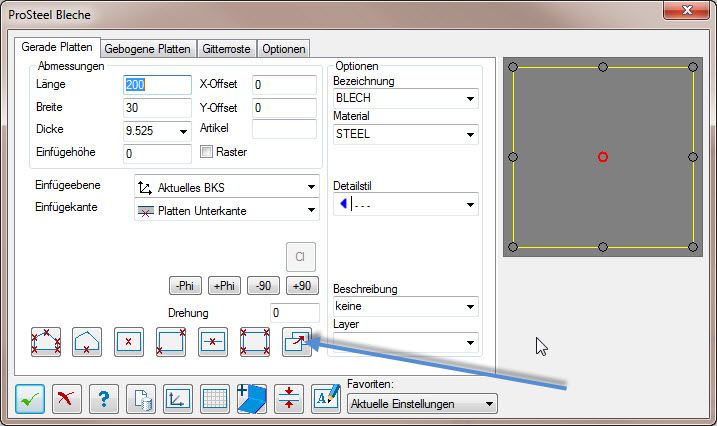Open the Material STEEL dropdown
The width and height of the screenshot is (717, 426).
point(470,135)
